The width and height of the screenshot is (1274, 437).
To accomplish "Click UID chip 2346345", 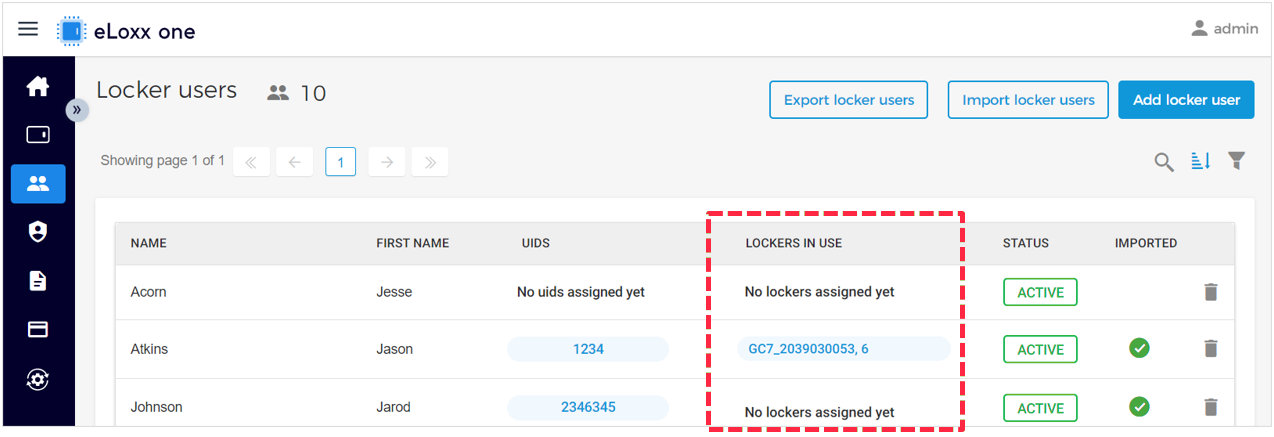I will tap(588, 407).
